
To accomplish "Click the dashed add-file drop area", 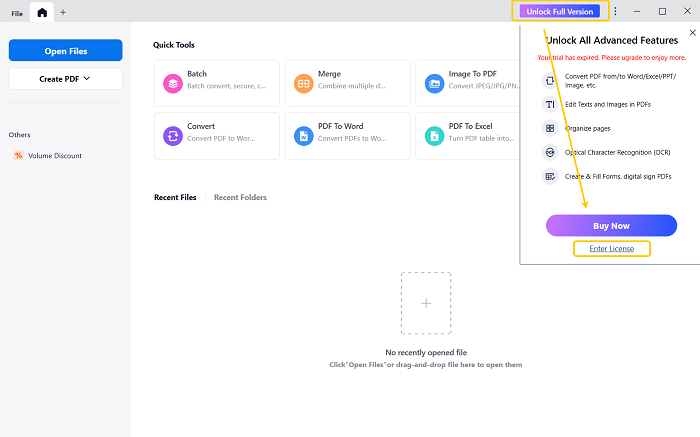I will [426, 303].
